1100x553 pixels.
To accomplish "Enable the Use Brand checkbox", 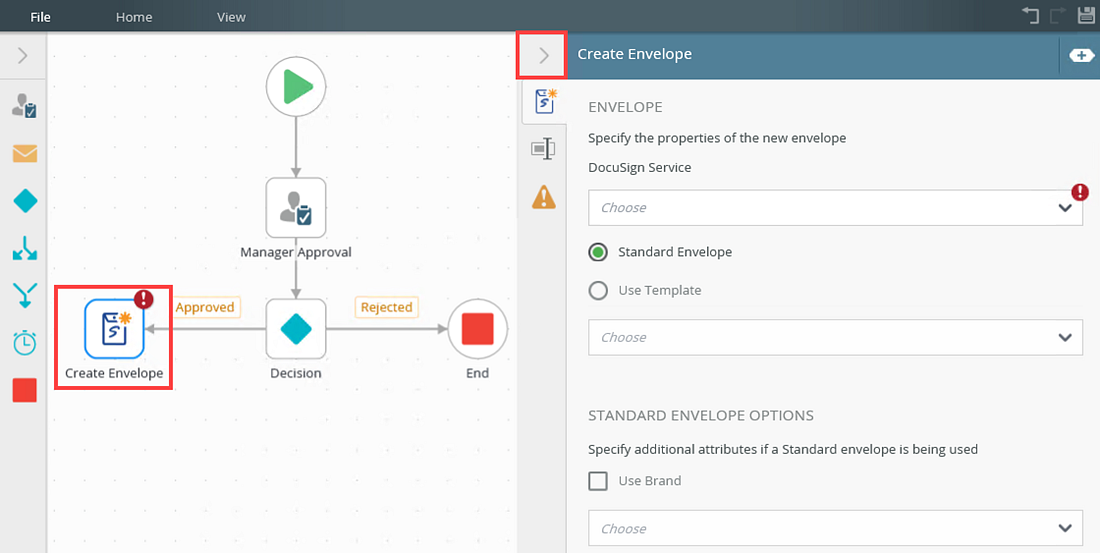I will click(x=599, y=481).
